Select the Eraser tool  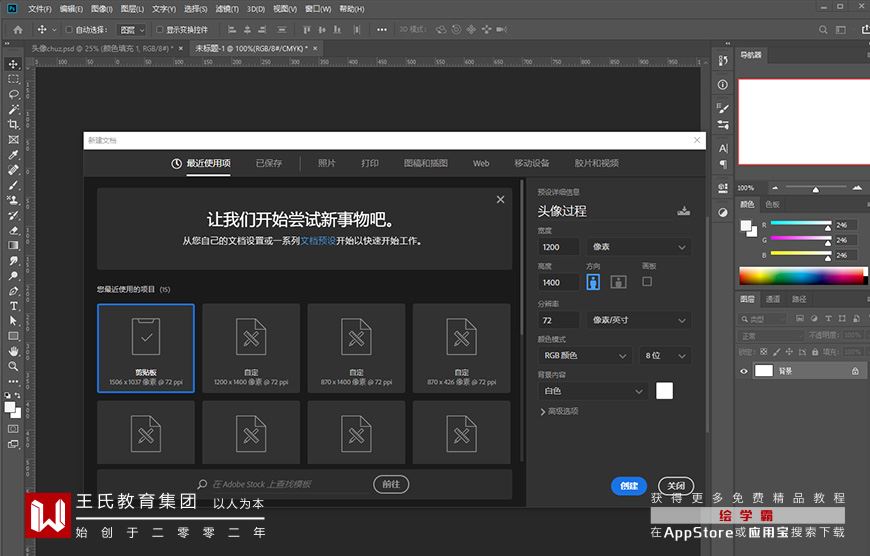coord(13,230)
